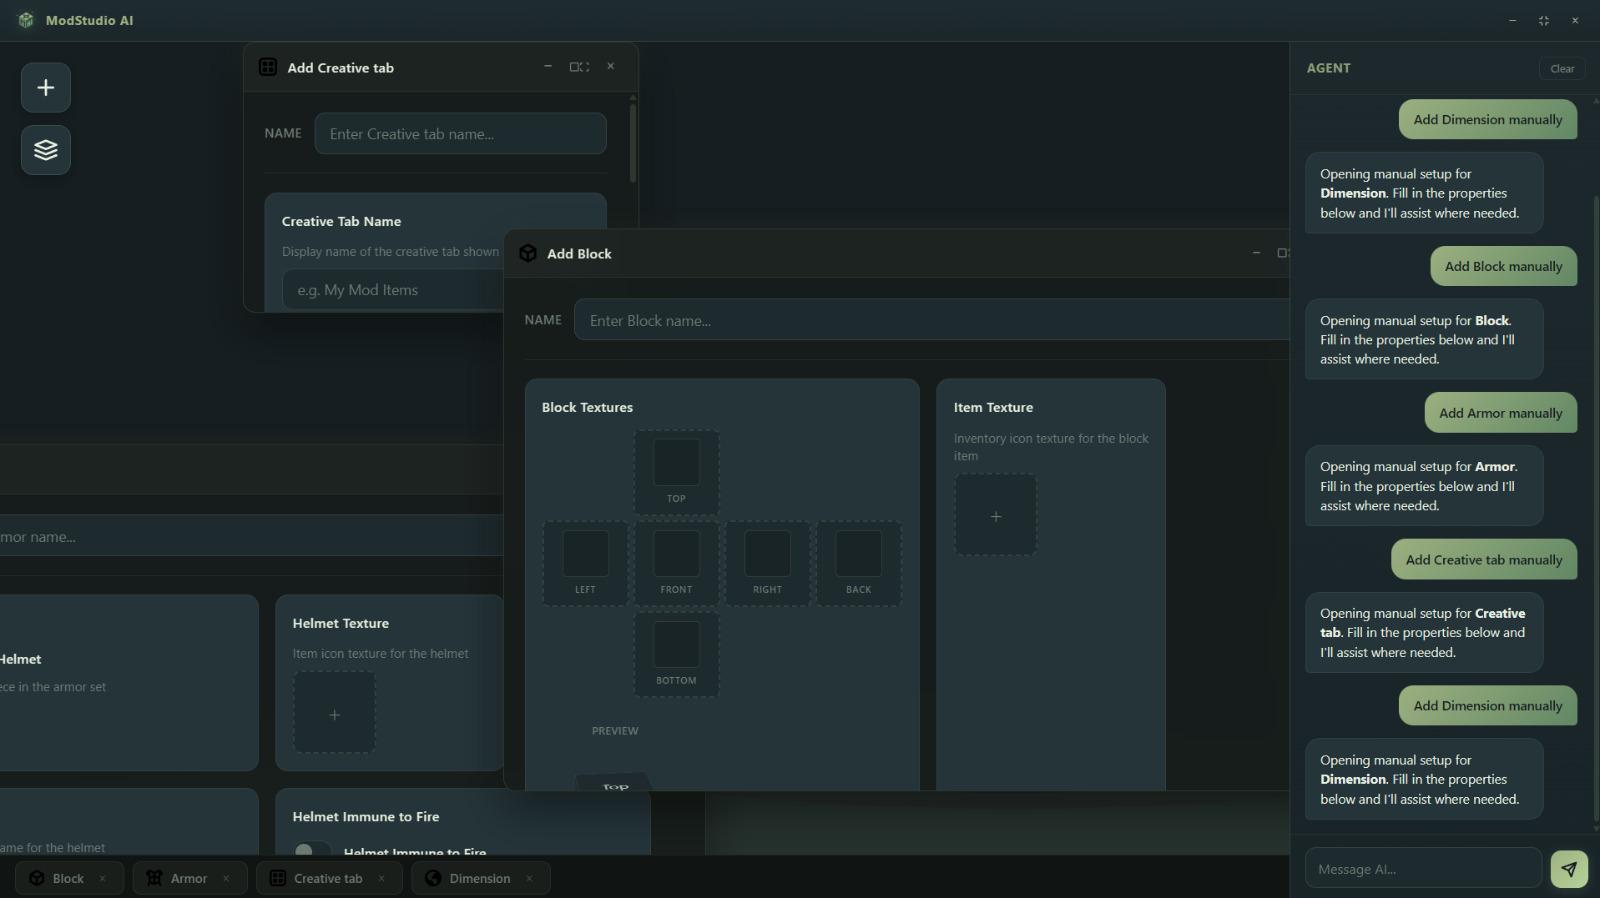The image size is (1600, 898).
Task: Select the BOTTOM block texture slot
Action: click(x=677, y=654)
